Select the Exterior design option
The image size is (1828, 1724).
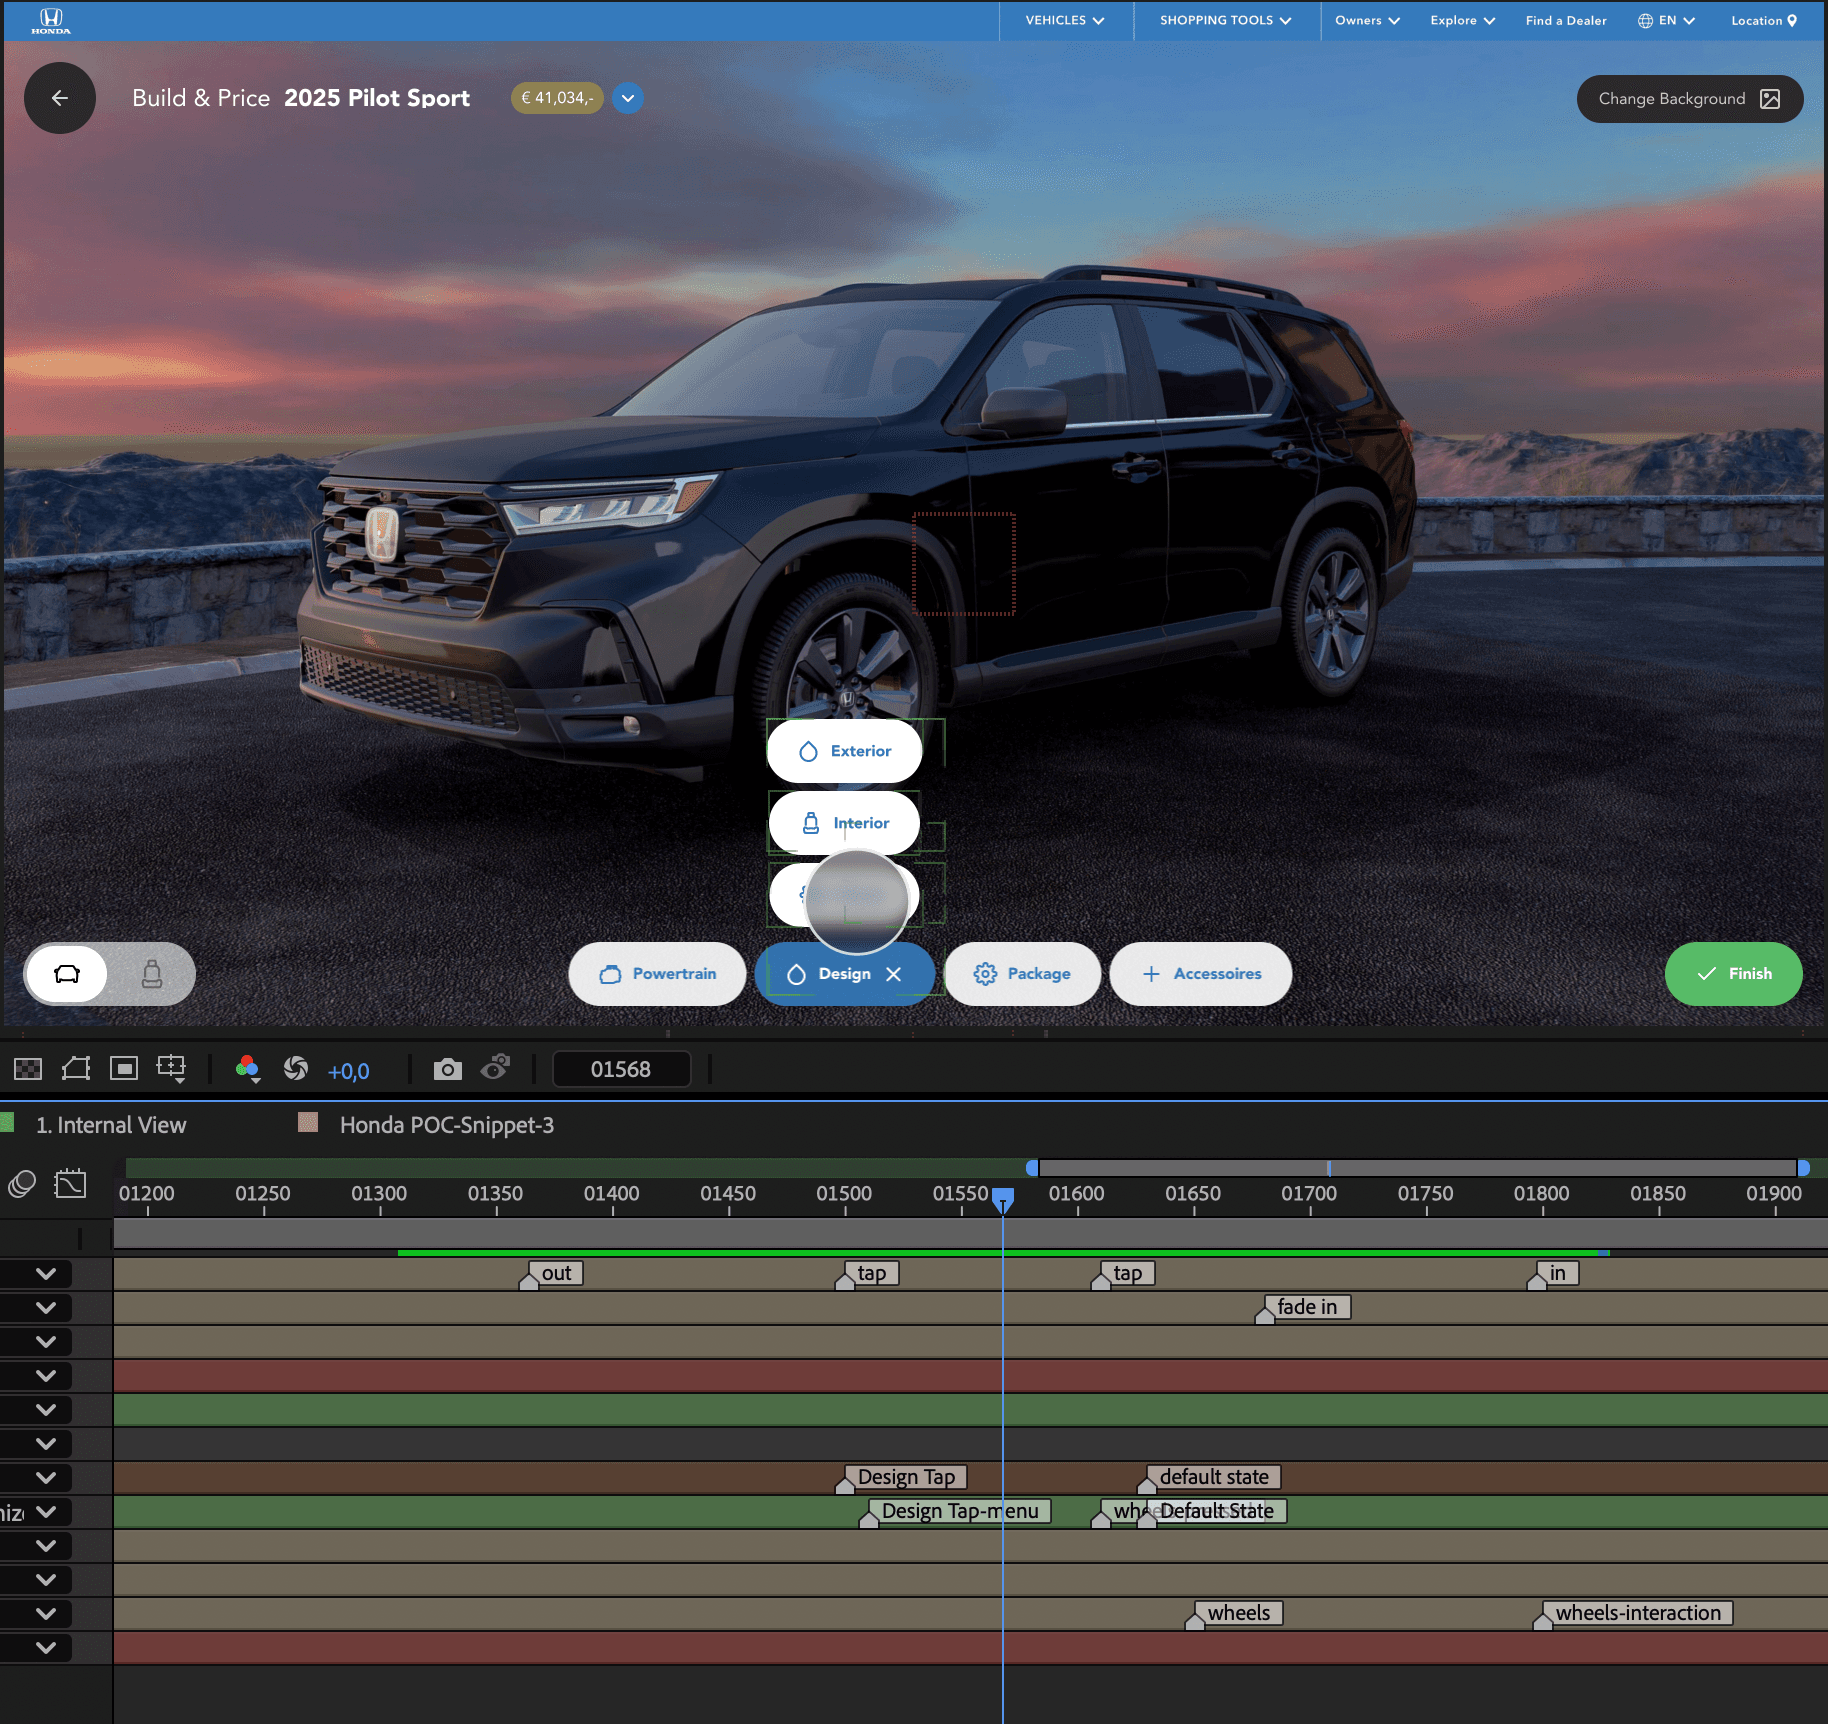[x=845, y=751]
